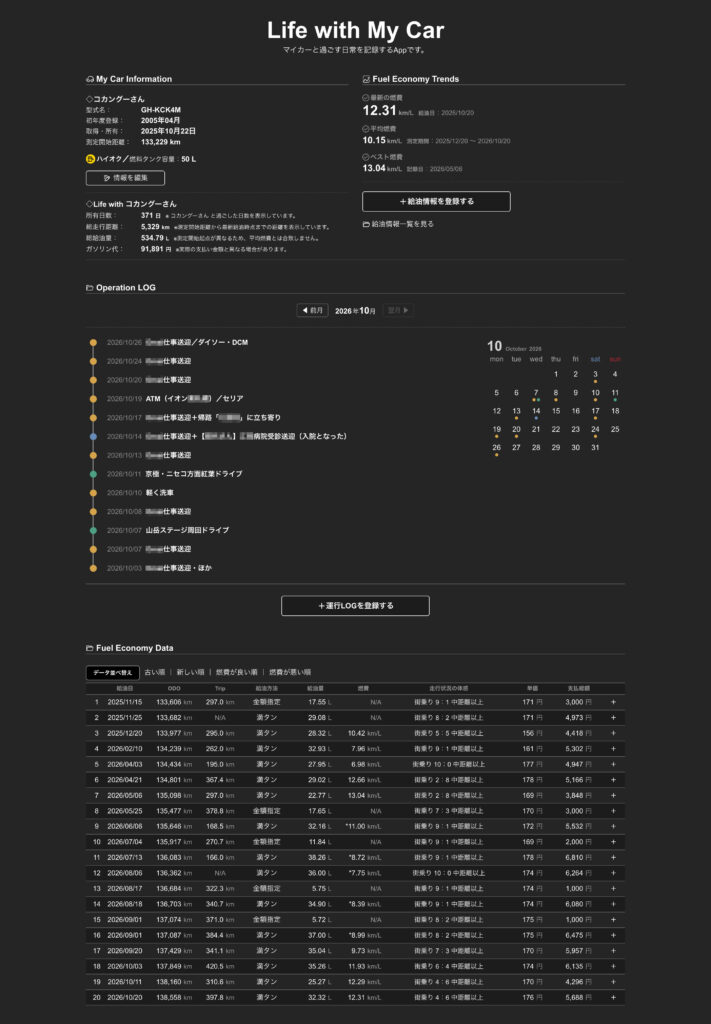Select October 20 on the calendar

click(x=516, y=430)
